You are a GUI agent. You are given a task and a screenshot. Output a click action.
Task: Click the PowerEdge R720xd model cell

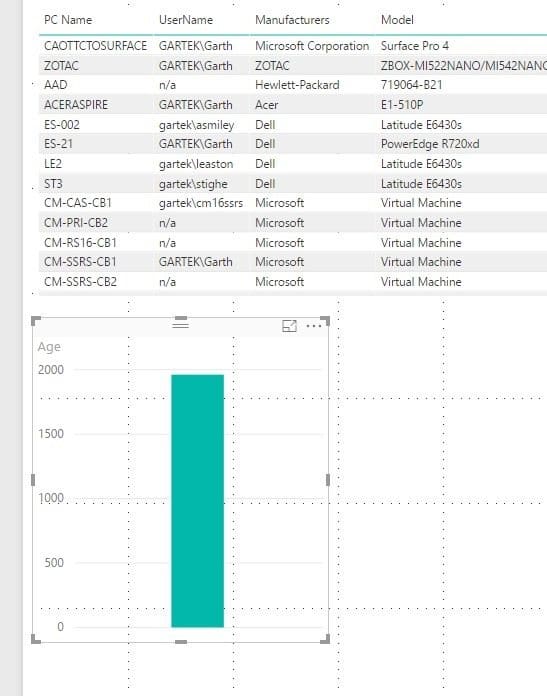(430, 144)
